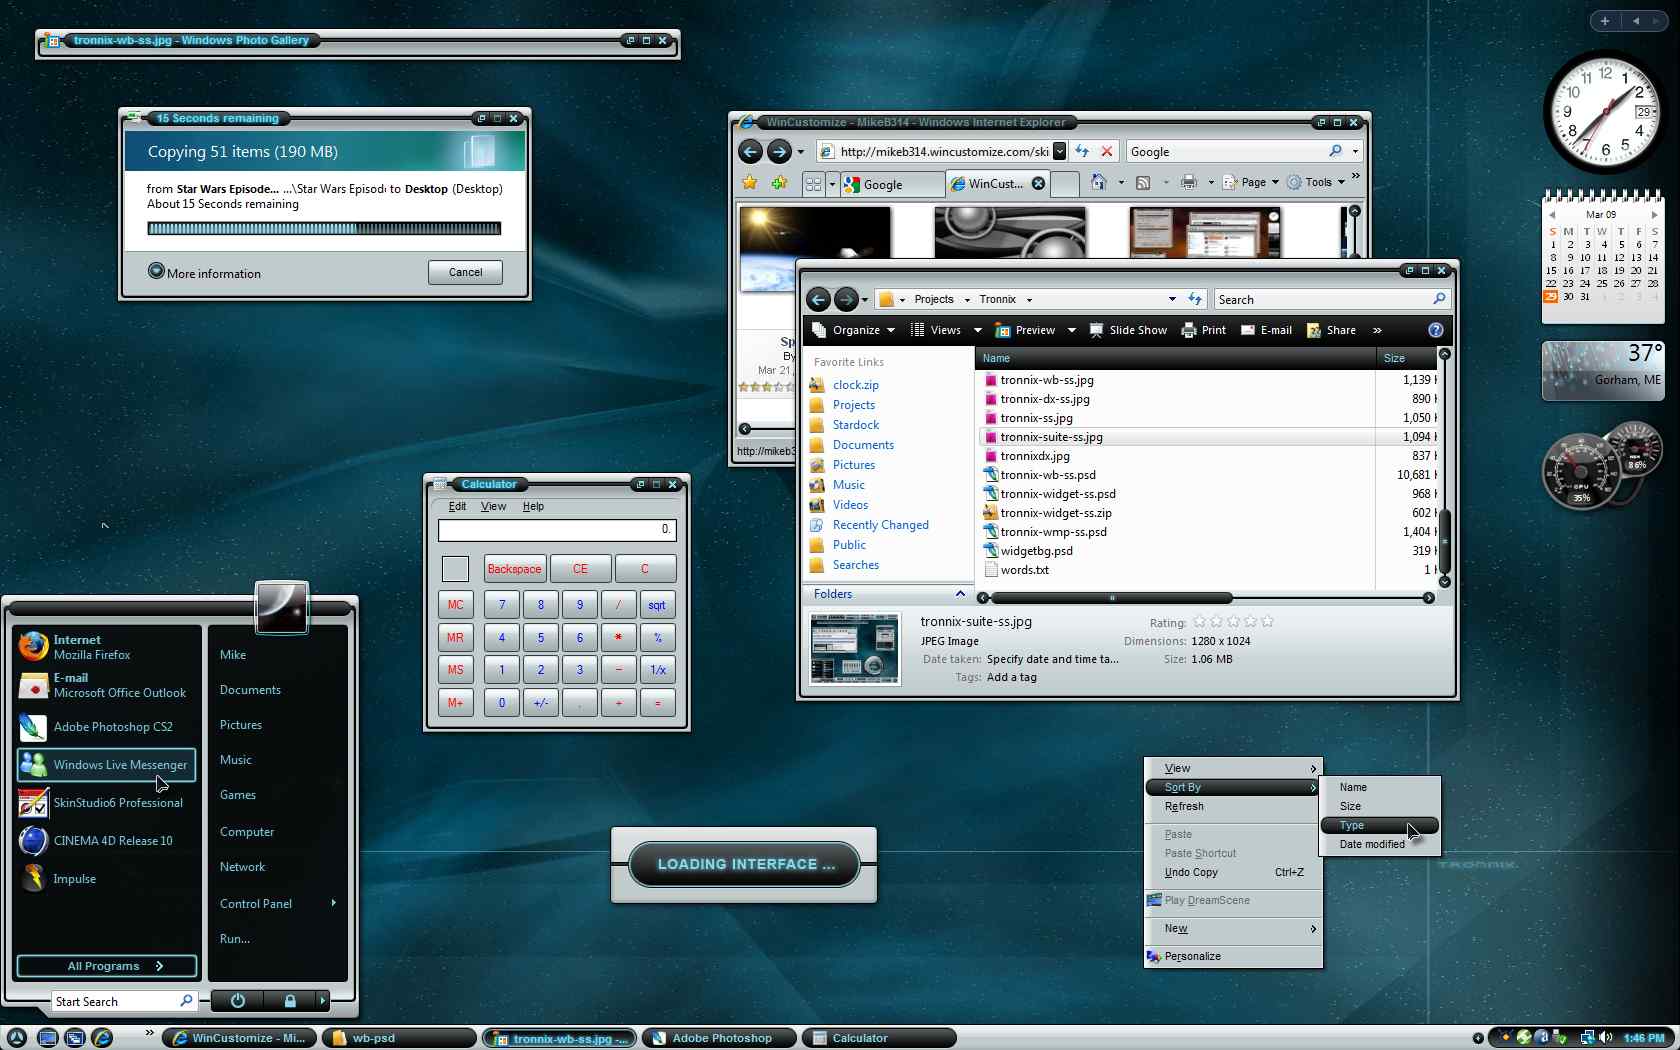Expand the Control Panel submenu arrow
Image resolution: width=1680 pixels, height=1050 pixels.
(334, 903)
